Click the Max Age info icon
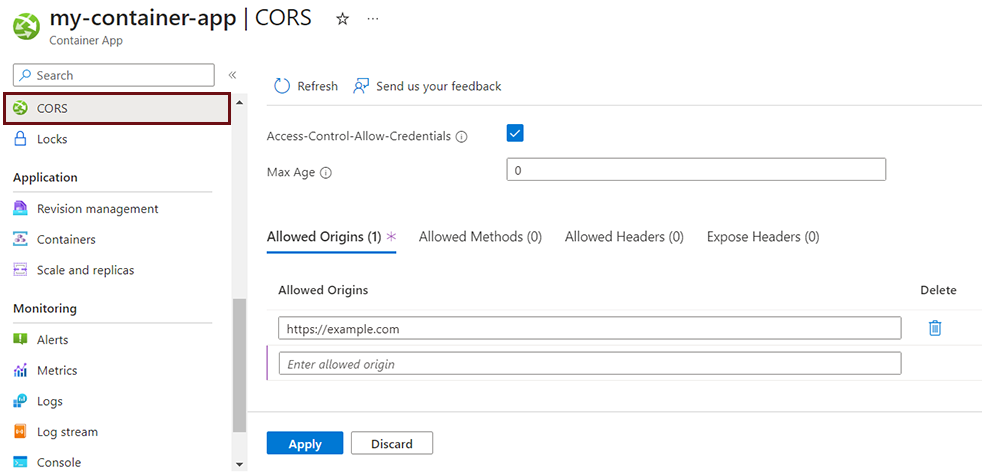The image size is (985, 475). (x=326, y=173)
